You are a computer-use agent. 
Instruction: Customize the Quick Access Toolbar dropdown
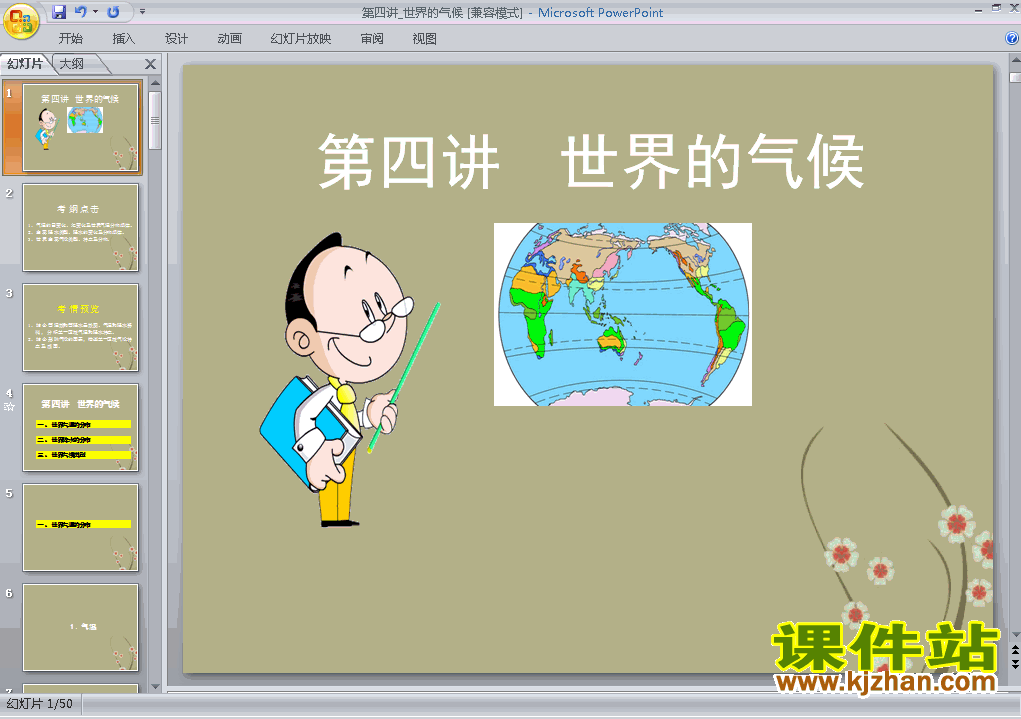(143, 12)
